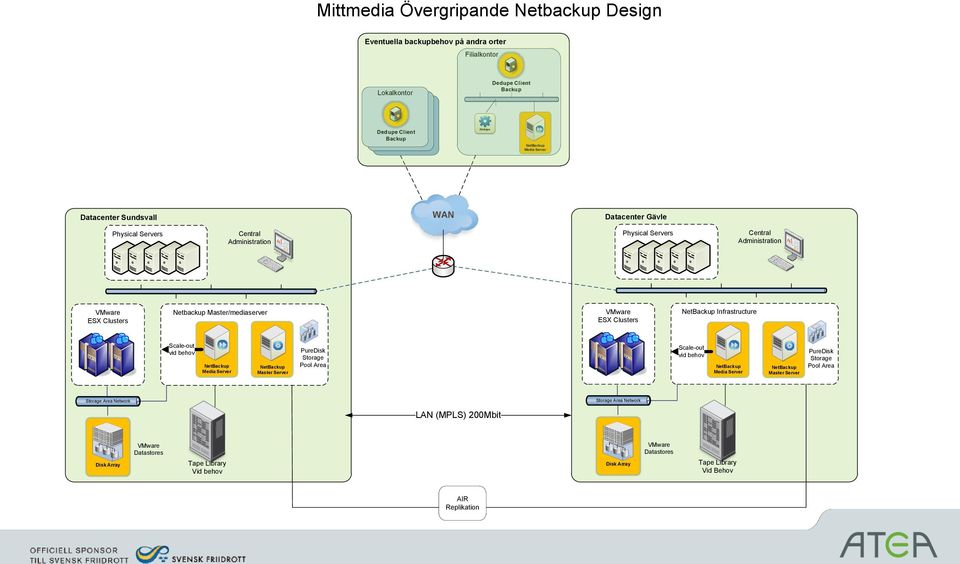
Task: Select the Filialkontor NetBackup Media Server icon
Action: point(535,132)
